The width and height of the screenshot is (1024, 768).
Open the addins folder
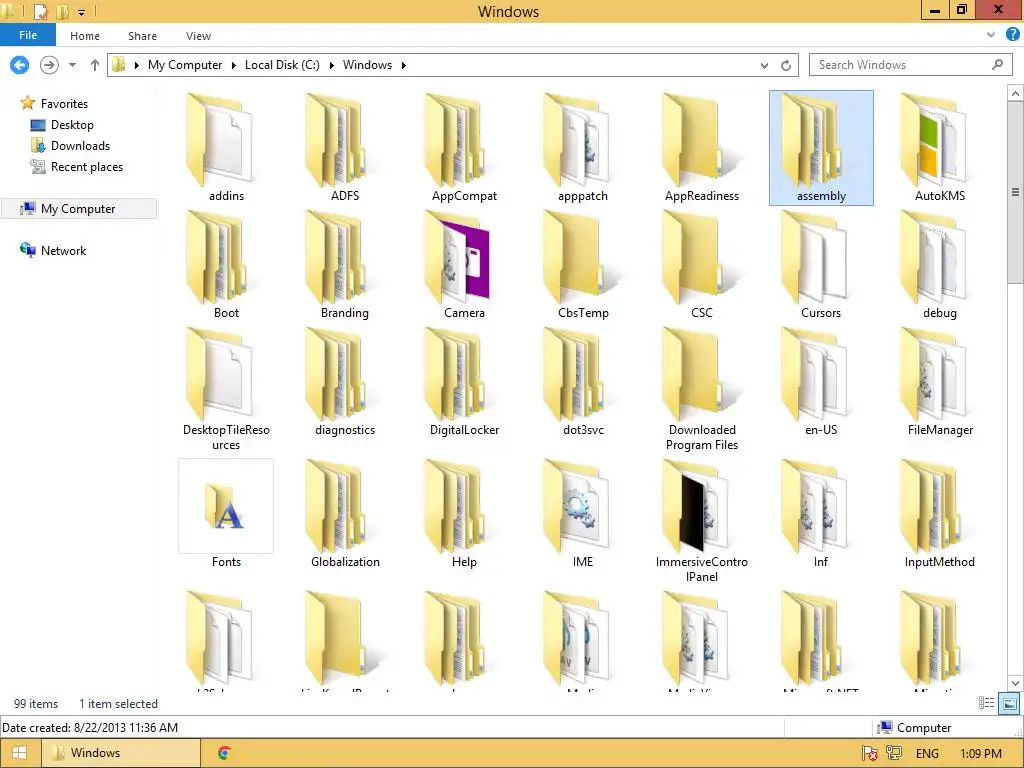(226, 148)
